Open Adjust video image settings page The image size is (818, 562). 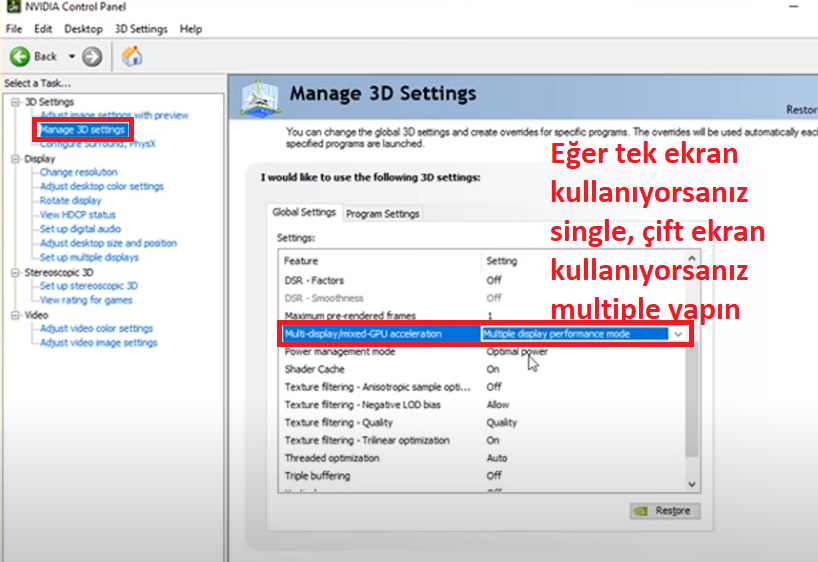pyautogui.click(x=99, y=343)
